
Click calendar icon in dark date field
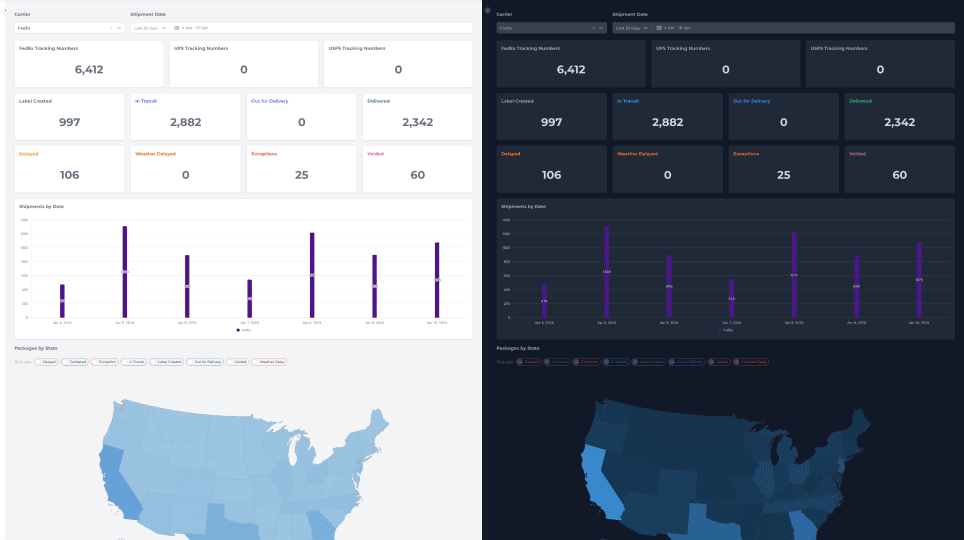[659, 28]
